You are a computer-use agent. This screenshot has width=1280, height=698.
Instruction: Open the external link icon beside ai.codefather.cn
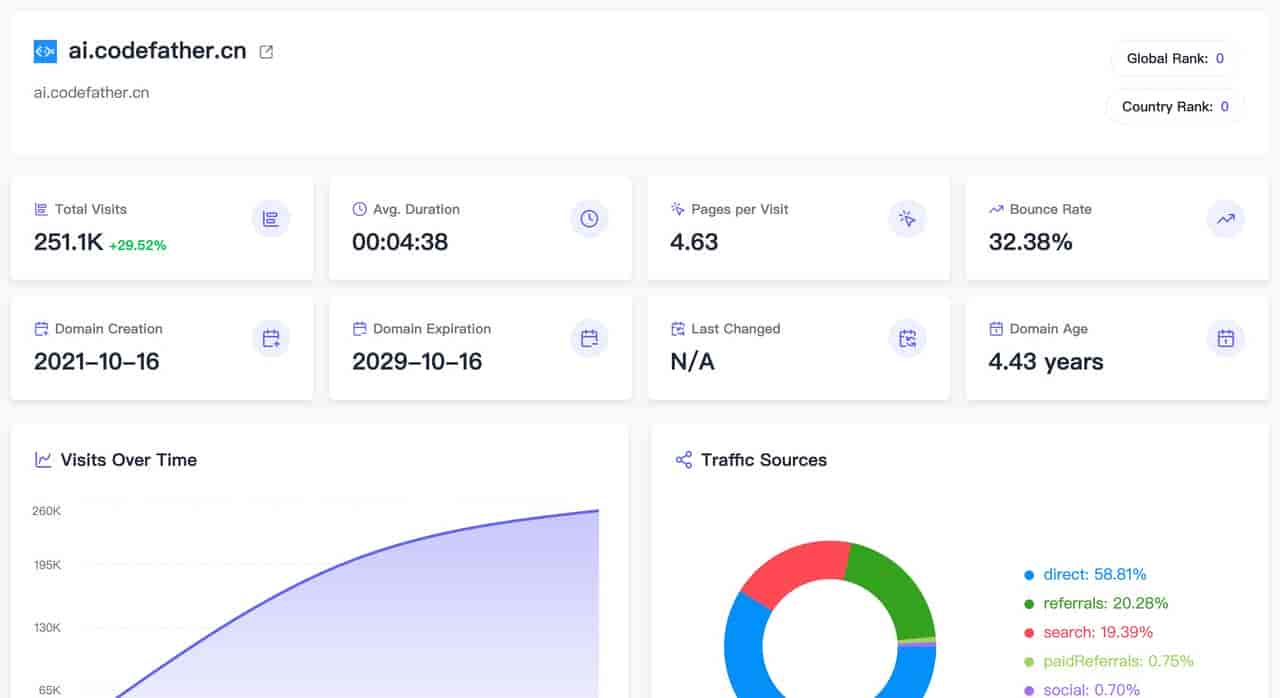click(x=266, y=52)
